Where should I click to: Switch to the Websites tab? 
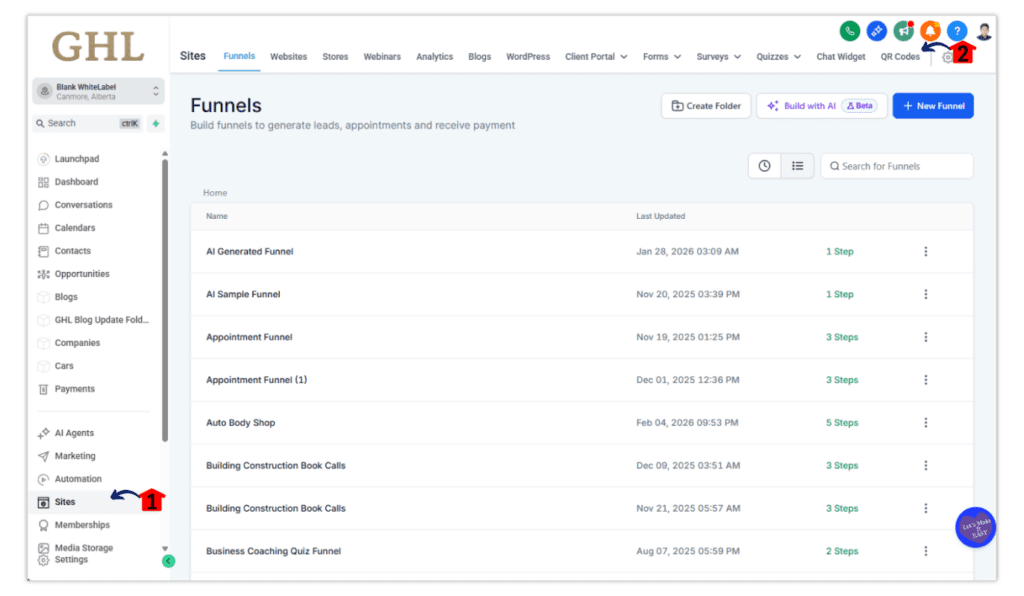coord(288,57)
